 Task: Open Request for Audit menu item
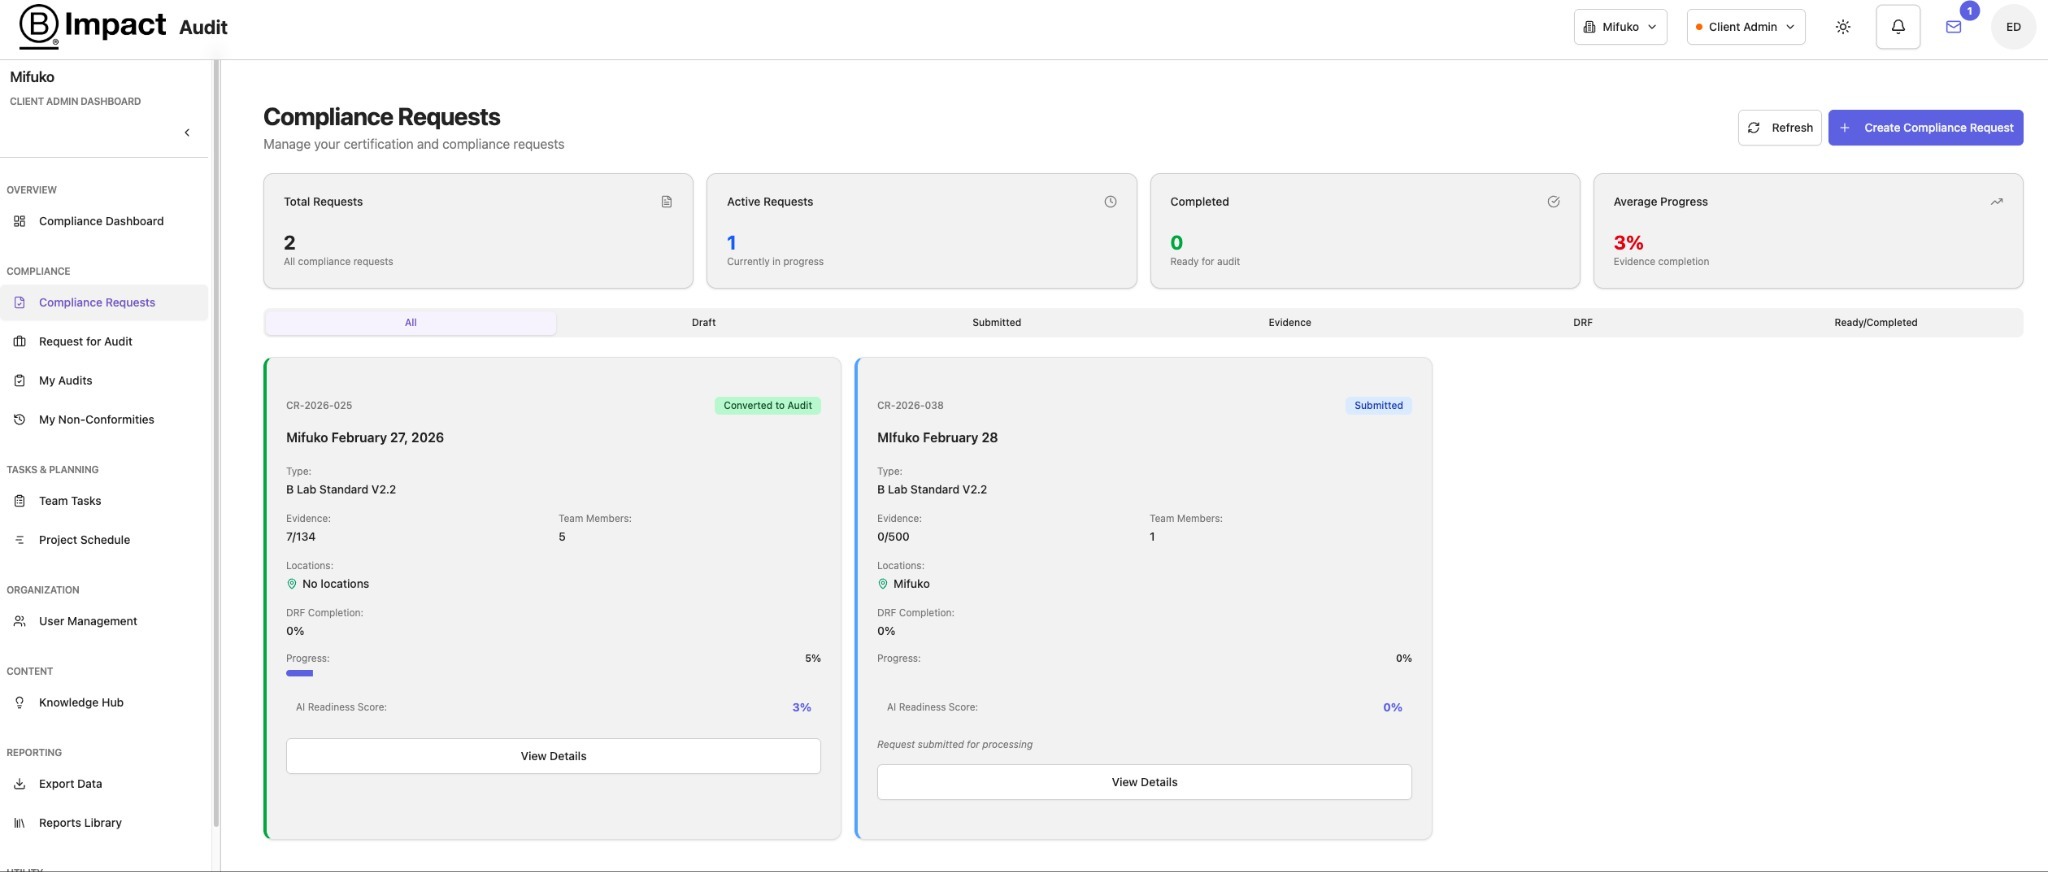[x=104, y=341]
